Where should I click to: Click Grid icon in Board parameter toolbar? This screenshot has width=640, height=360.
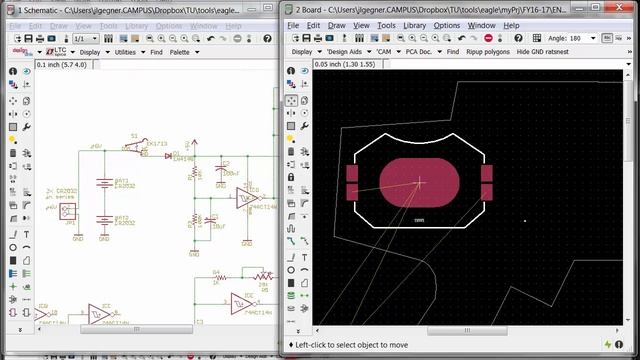(537, 38)
